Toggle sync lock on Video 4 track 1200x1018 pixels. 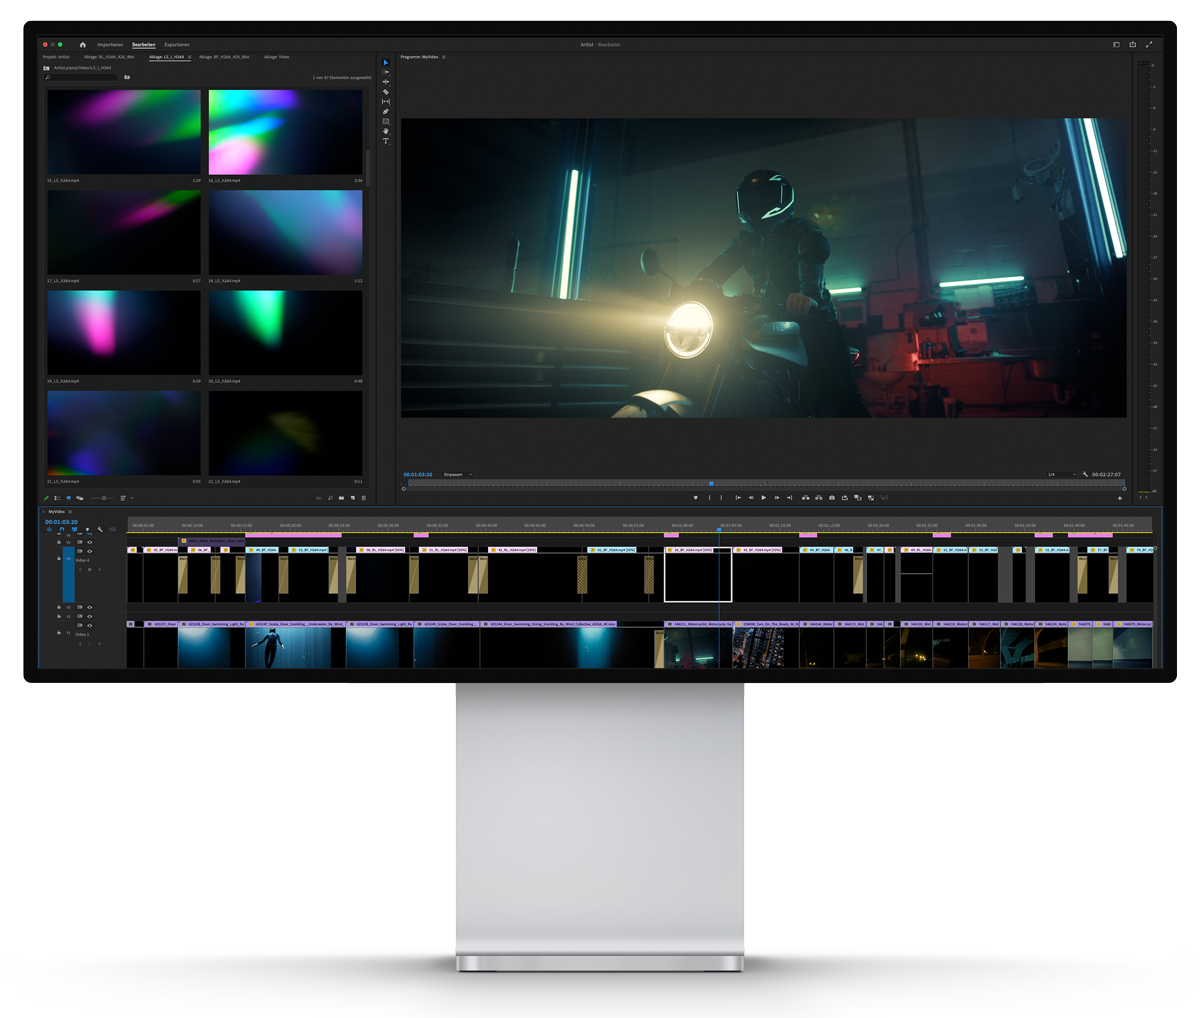pos(80,551)
